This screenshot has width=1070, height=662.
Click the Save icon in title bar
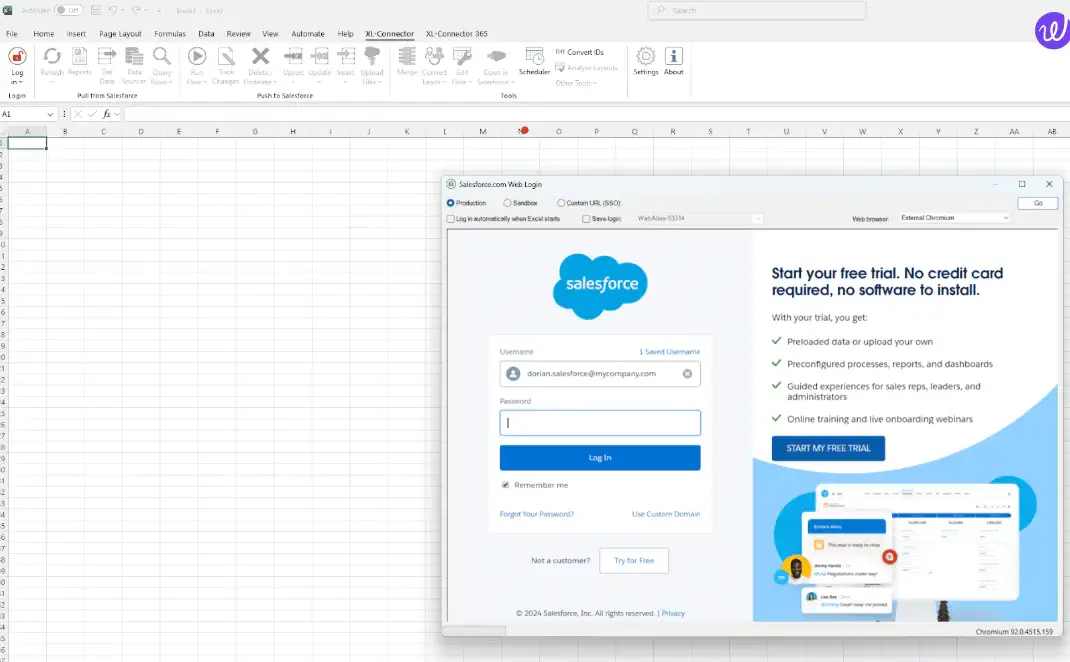(96, 10)
